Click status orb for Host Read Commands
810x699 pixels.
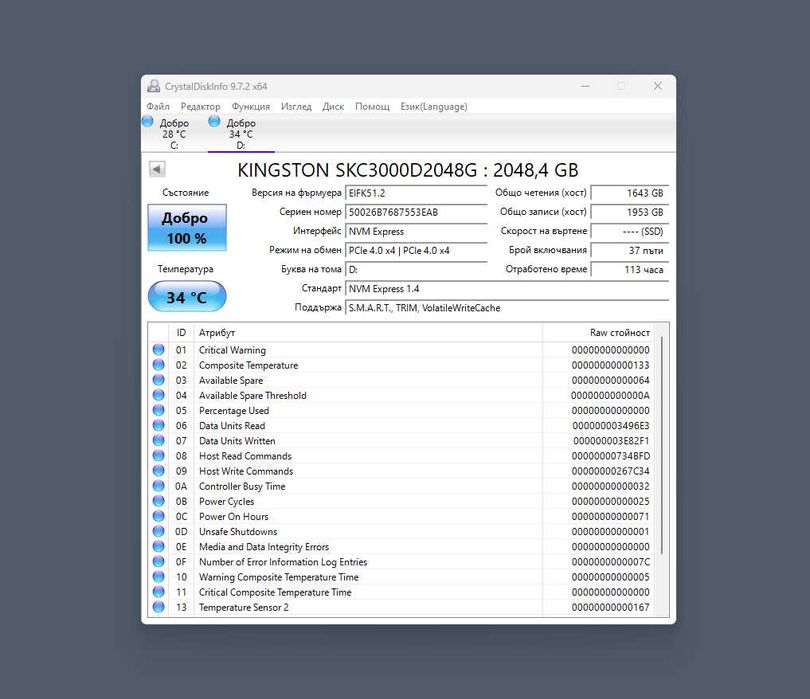pos(159,456)
